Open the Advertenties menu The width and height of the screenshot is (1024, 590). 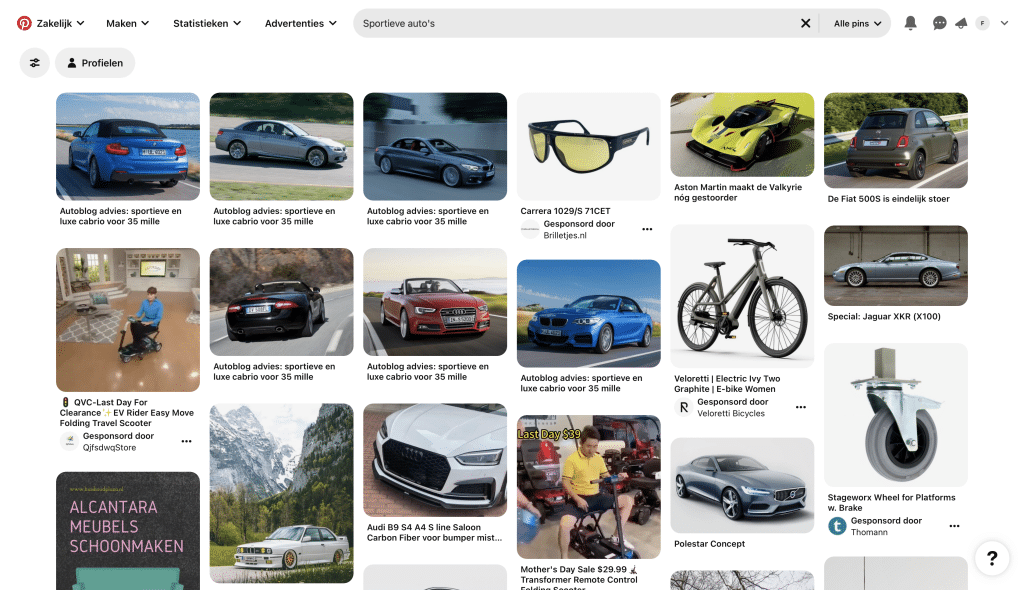(x=300, y=24)
